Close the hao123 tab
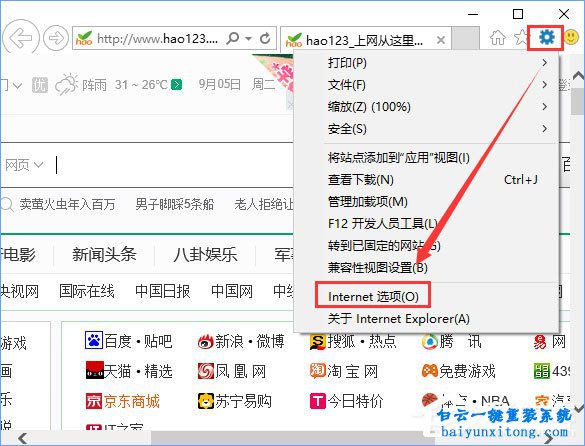This screenshot has height=446, width=585. coord(441,40)
